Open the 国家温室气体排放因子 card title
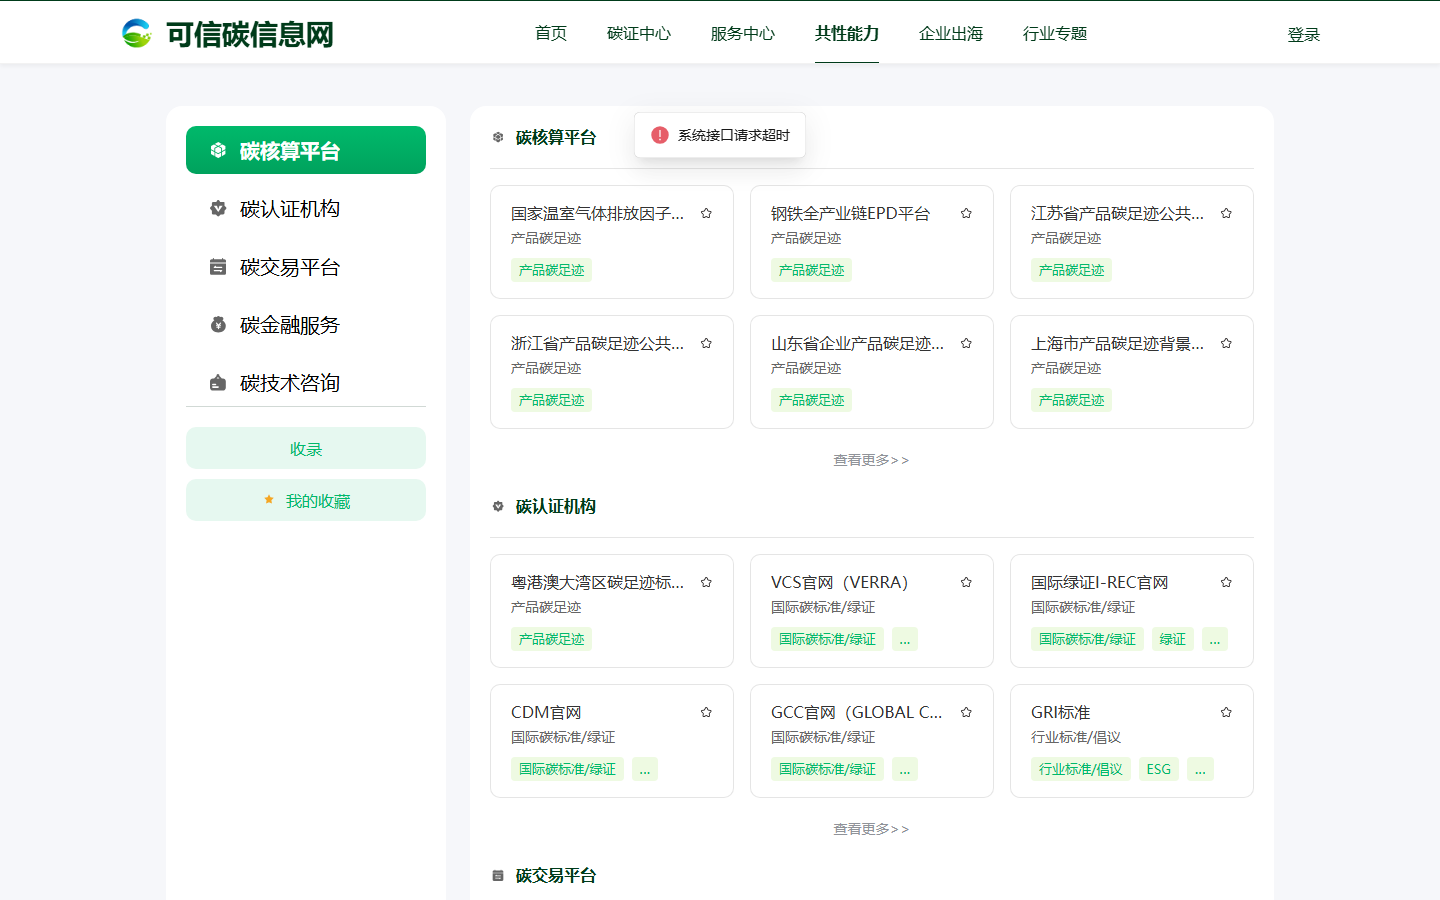Screen dimensions: 1440x900 598,213
